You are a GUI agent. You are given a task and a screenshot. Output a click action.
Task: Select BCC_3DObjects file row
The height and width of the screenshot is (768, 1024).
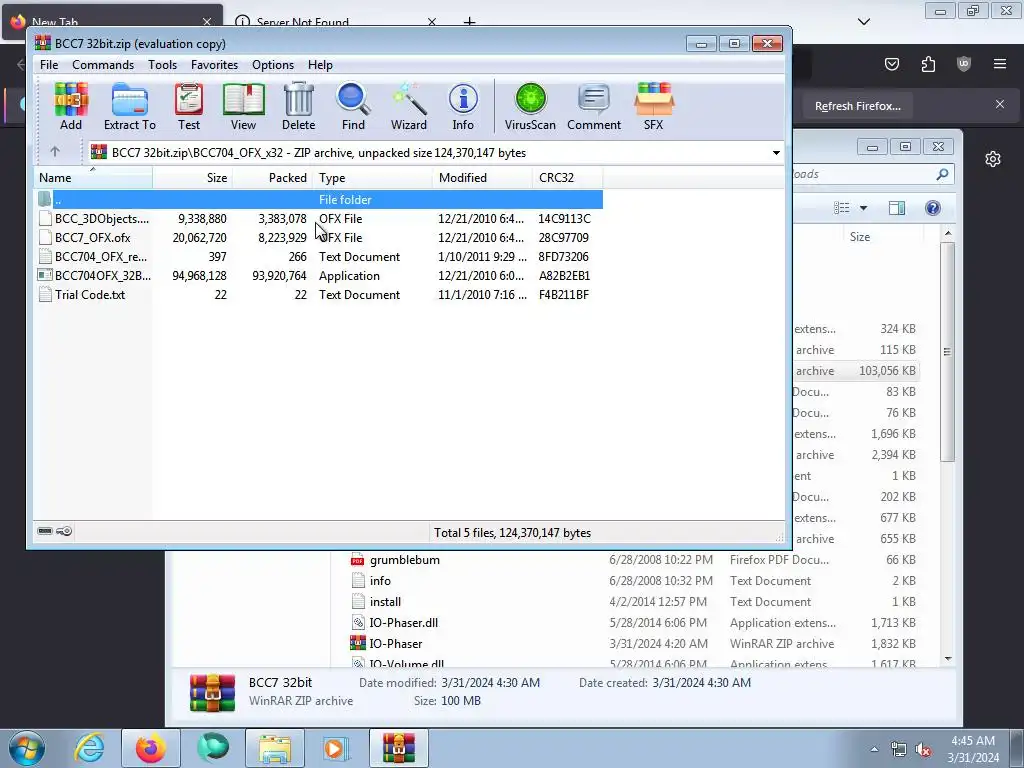tap(319, 219)
